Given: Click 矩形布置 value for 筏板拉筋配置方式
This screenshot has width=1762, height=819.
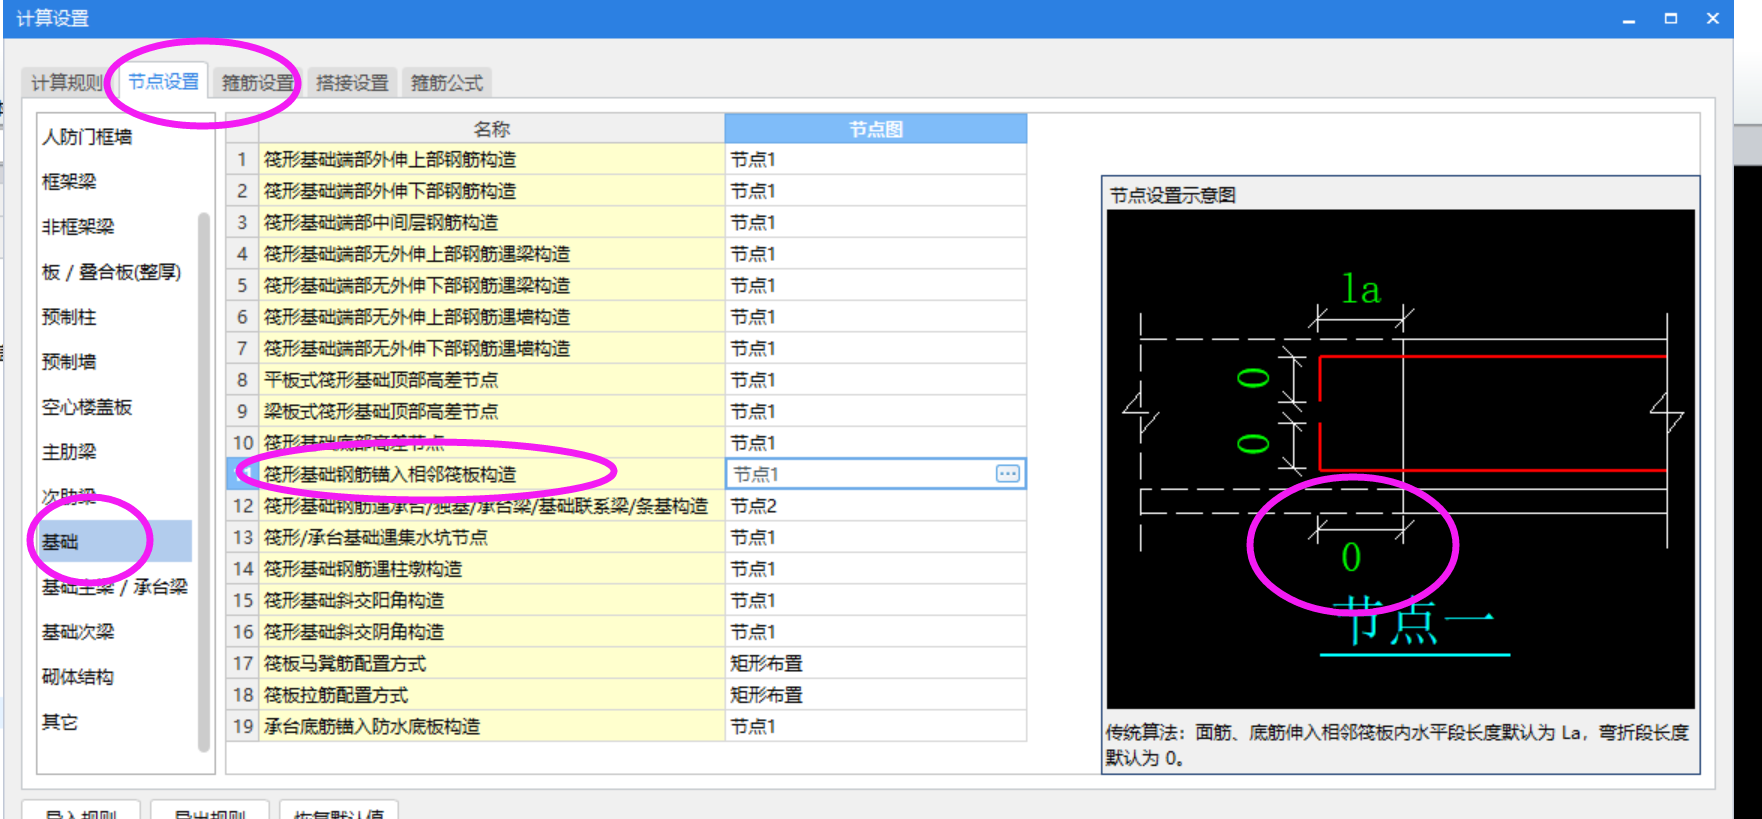Looking at the screenshot, I should 876,695.
